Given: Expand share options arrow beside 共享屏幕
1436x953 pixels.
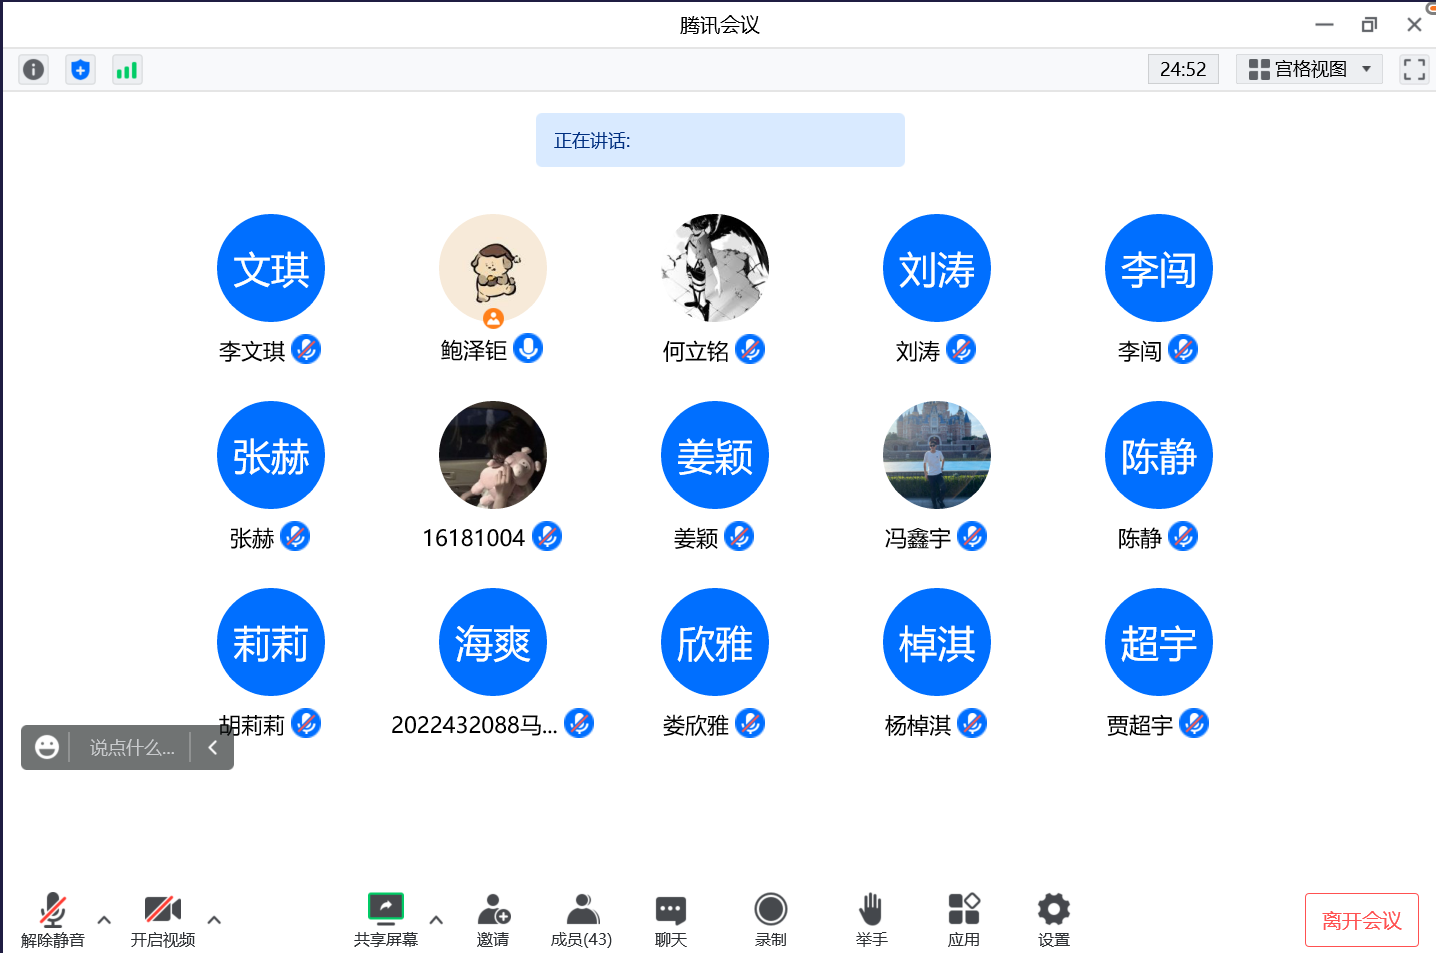Looking at the screenshot, I should [x=436, y=919].
